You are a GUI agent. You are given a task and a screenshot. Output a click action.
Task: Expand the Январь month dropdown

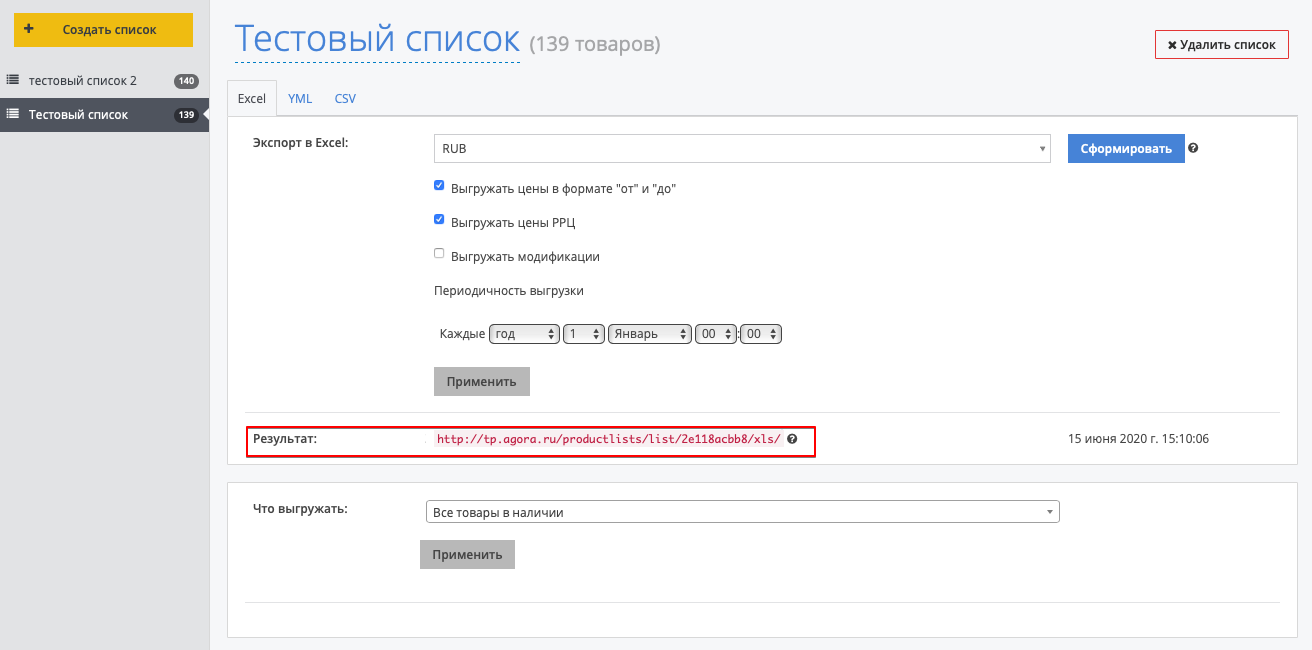coord(649,334)
